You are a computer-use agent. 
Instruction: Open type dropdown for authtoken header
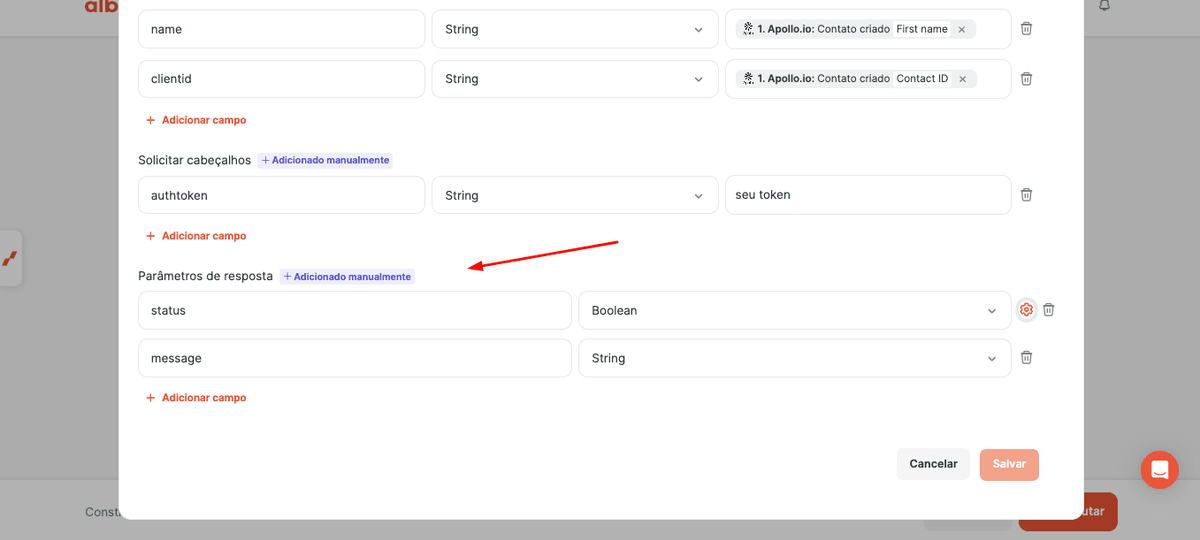coord(575,195)
